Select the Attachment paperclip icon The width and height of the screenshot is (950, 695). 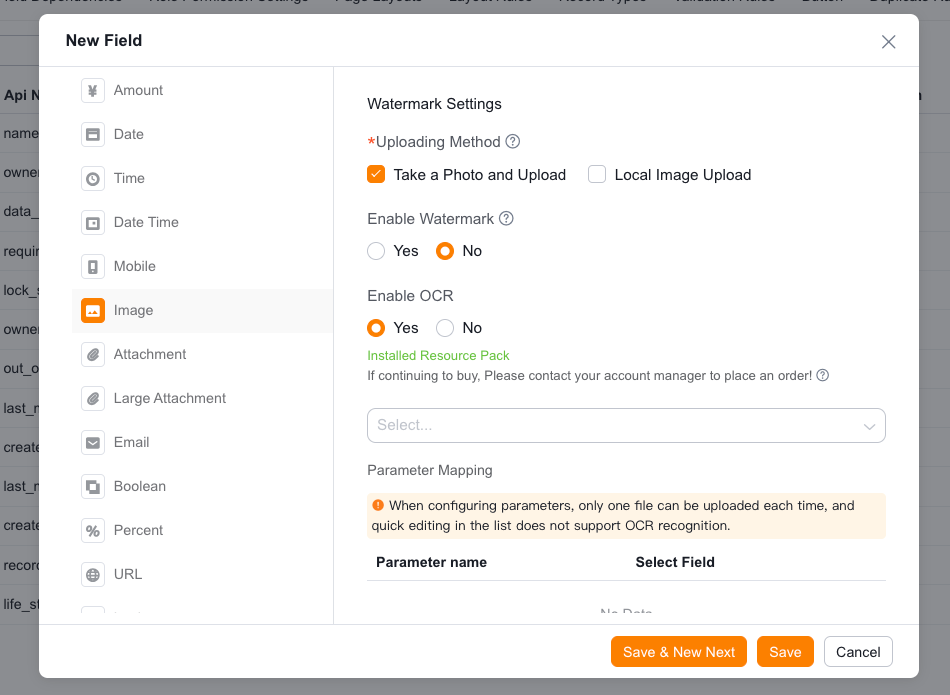tap(93, 354)
